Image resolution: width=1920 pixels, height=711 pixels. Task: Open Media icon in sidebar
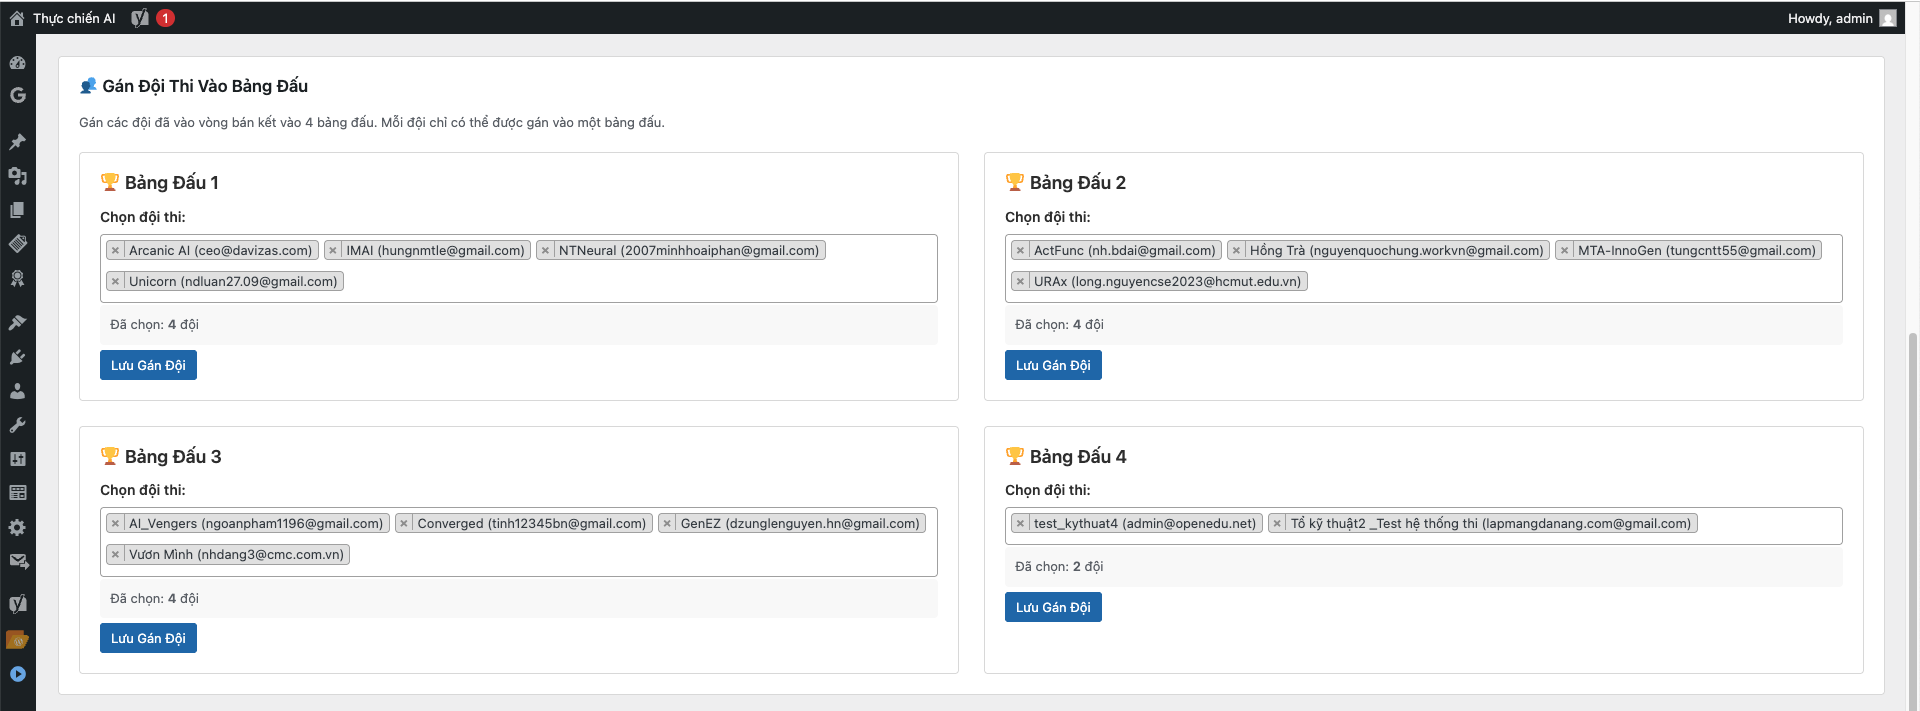point(17,176)
